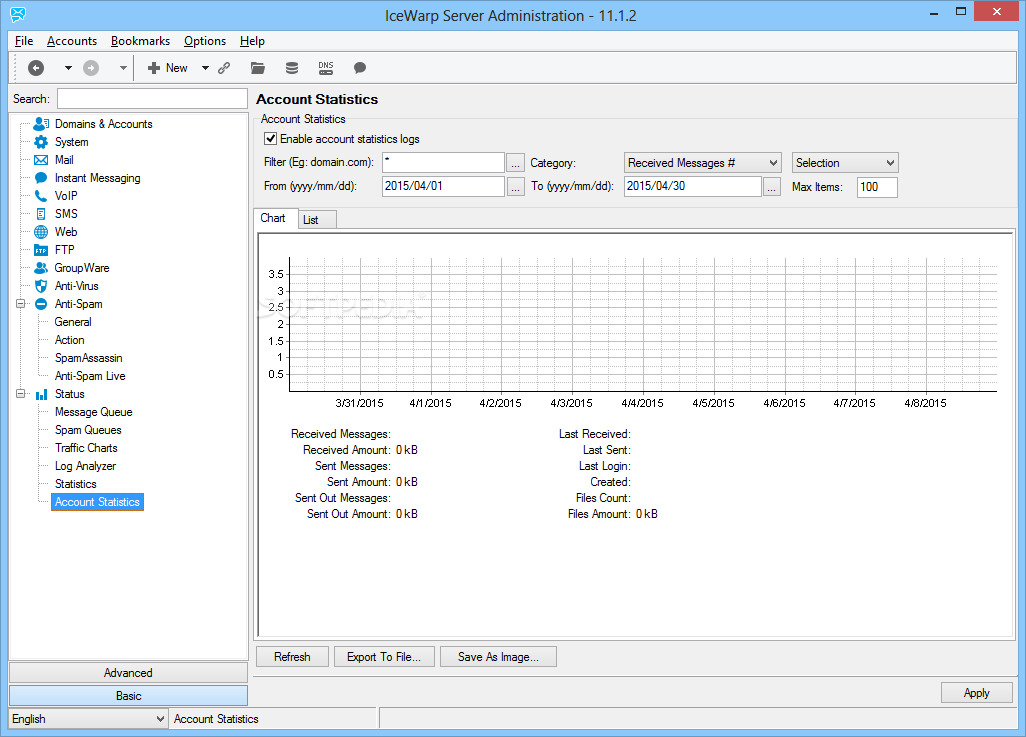Select Log Analyzer in the tree
1026x737 pixels.
[86, 466]
